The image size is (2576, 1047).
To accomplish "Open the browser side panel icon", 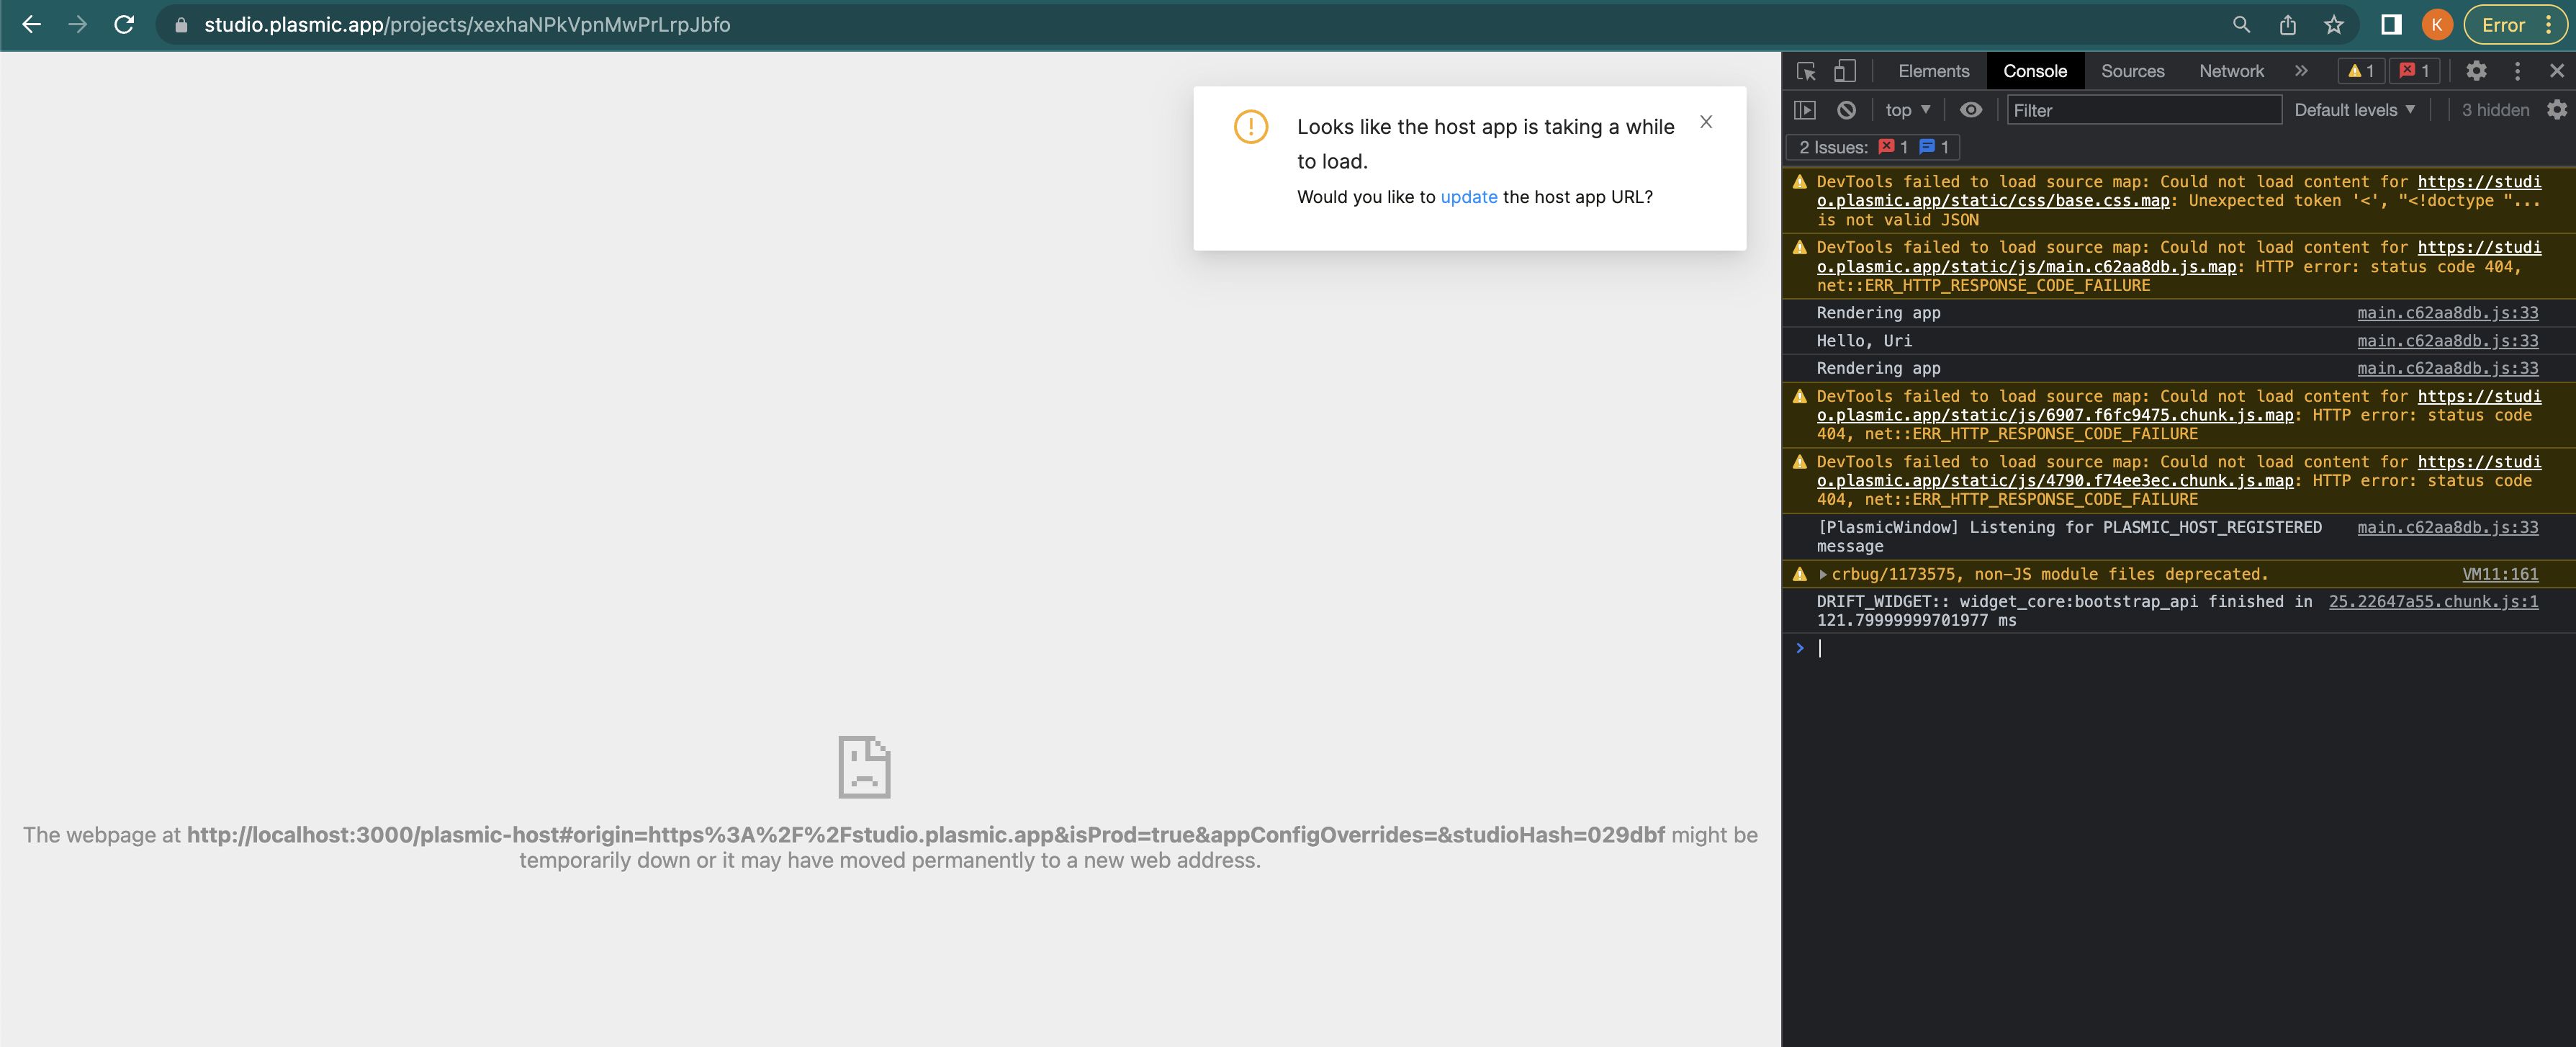I will pos(2390,25).
